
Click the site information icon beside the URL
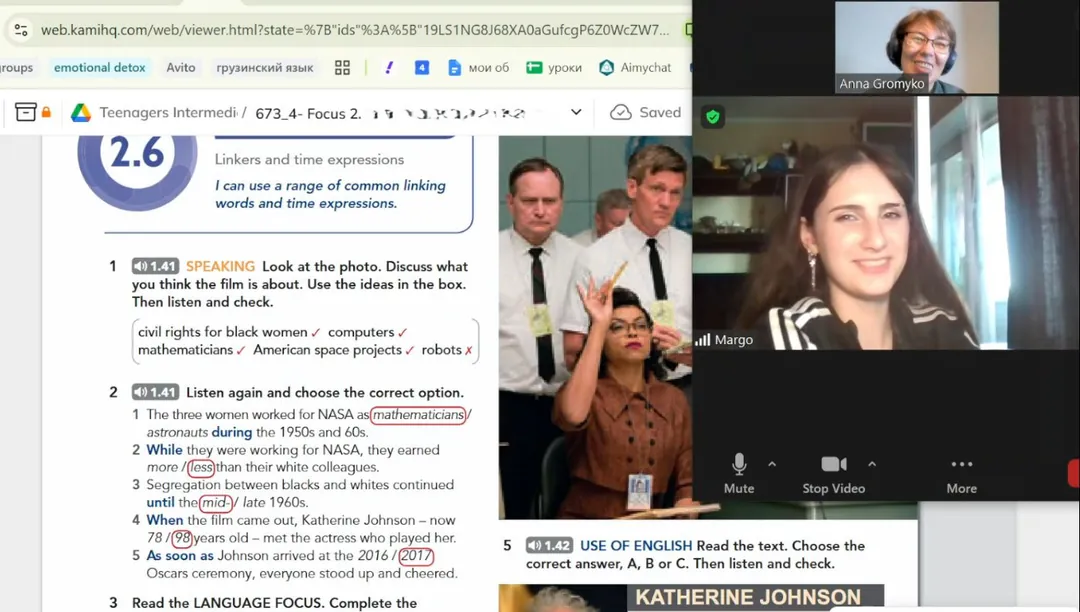click(21, 30)
